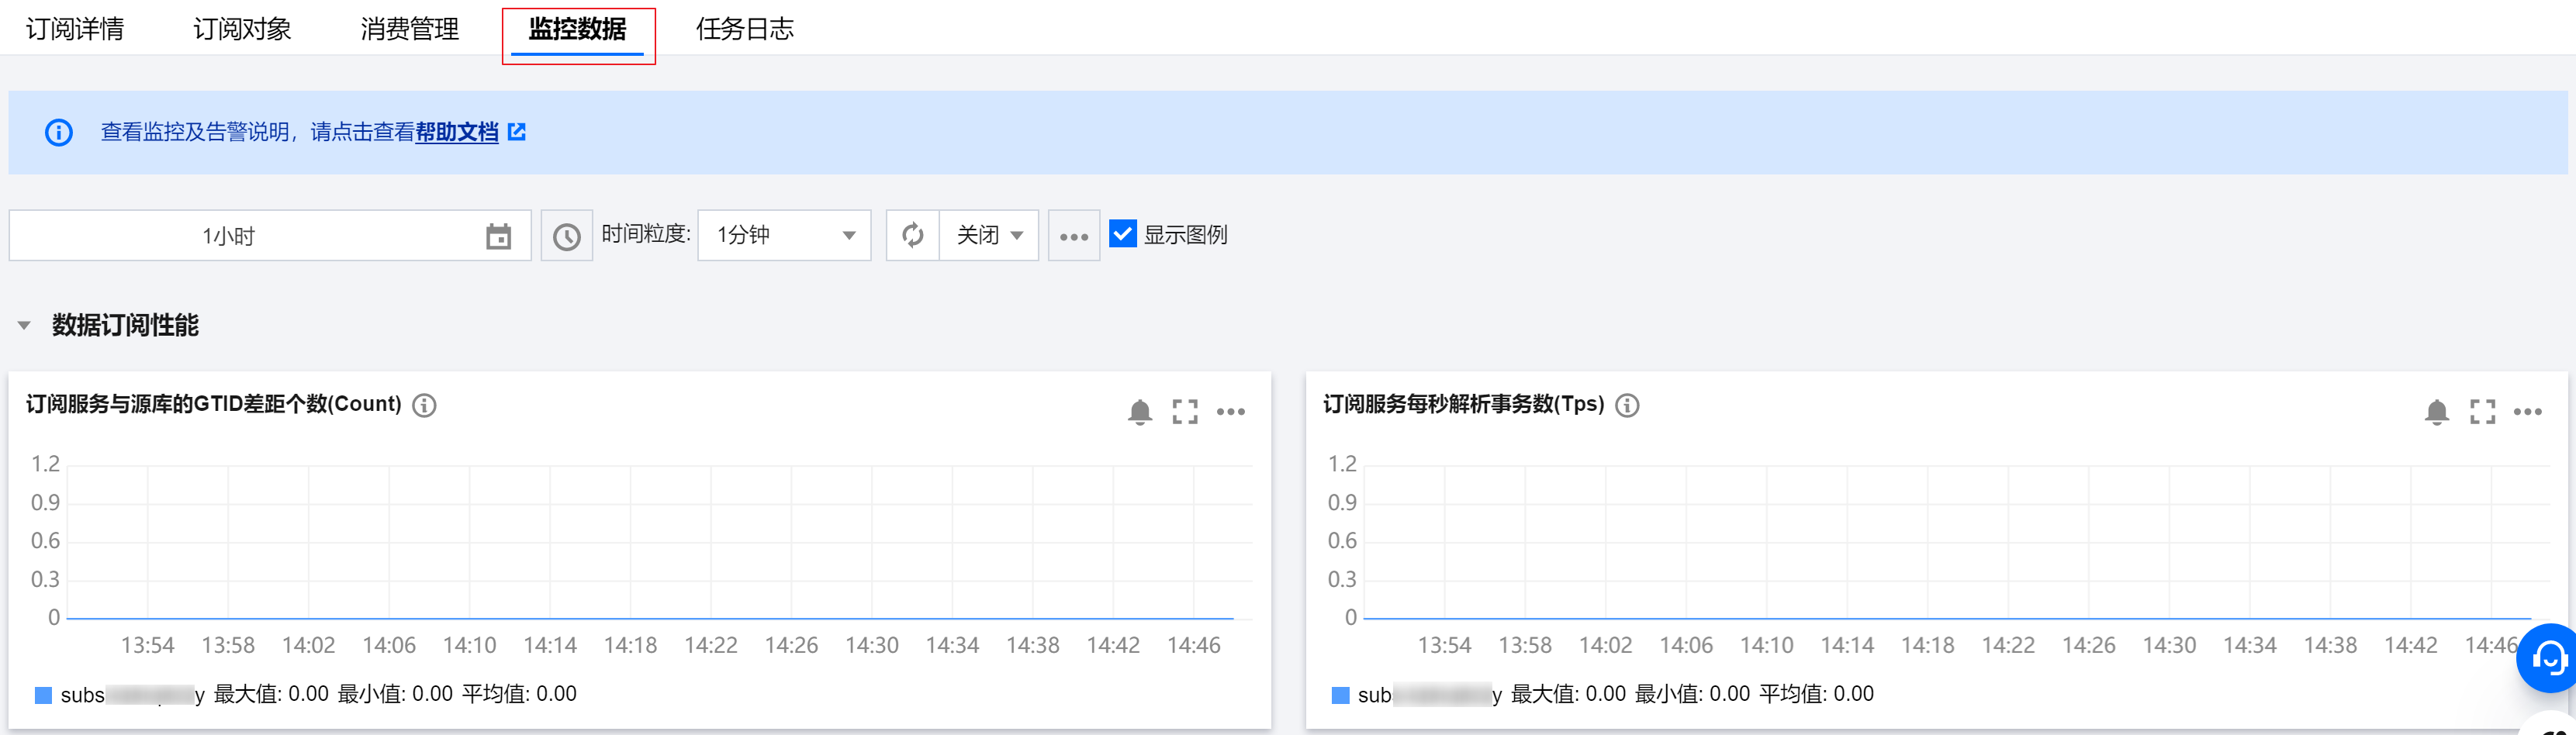Click the refresh icon beside 关闭
Image resolution: width=2576 pixels, height=735 pixels.
tap(912, 235)
